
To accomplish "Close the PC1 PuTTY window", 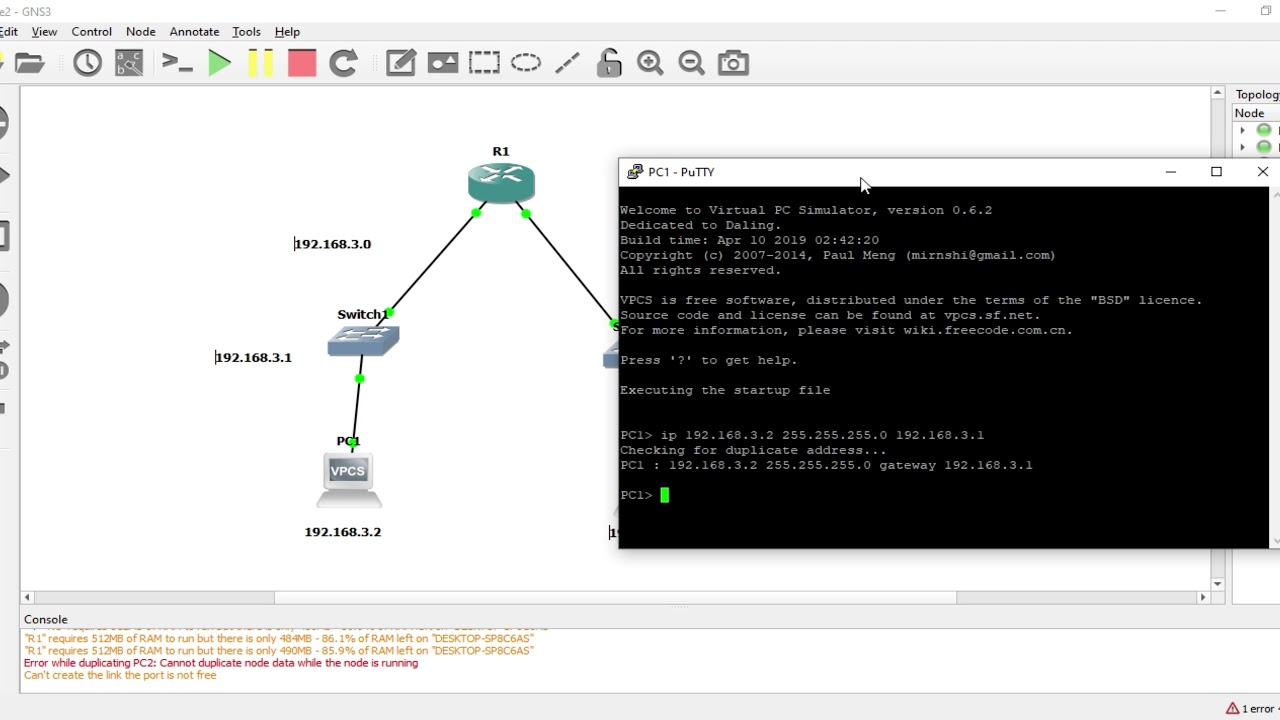I will [x=1262, y=172].
